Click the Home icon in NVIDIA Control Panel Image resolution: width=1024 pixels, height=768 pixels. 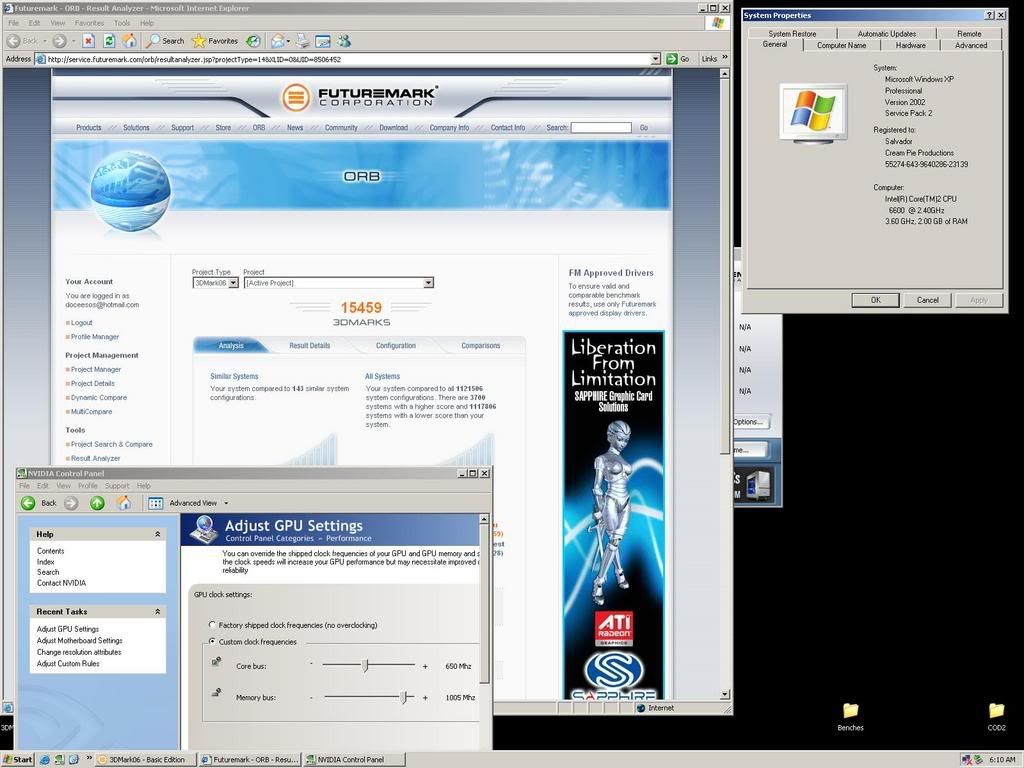pyautogui.click(x=123, y=503)
